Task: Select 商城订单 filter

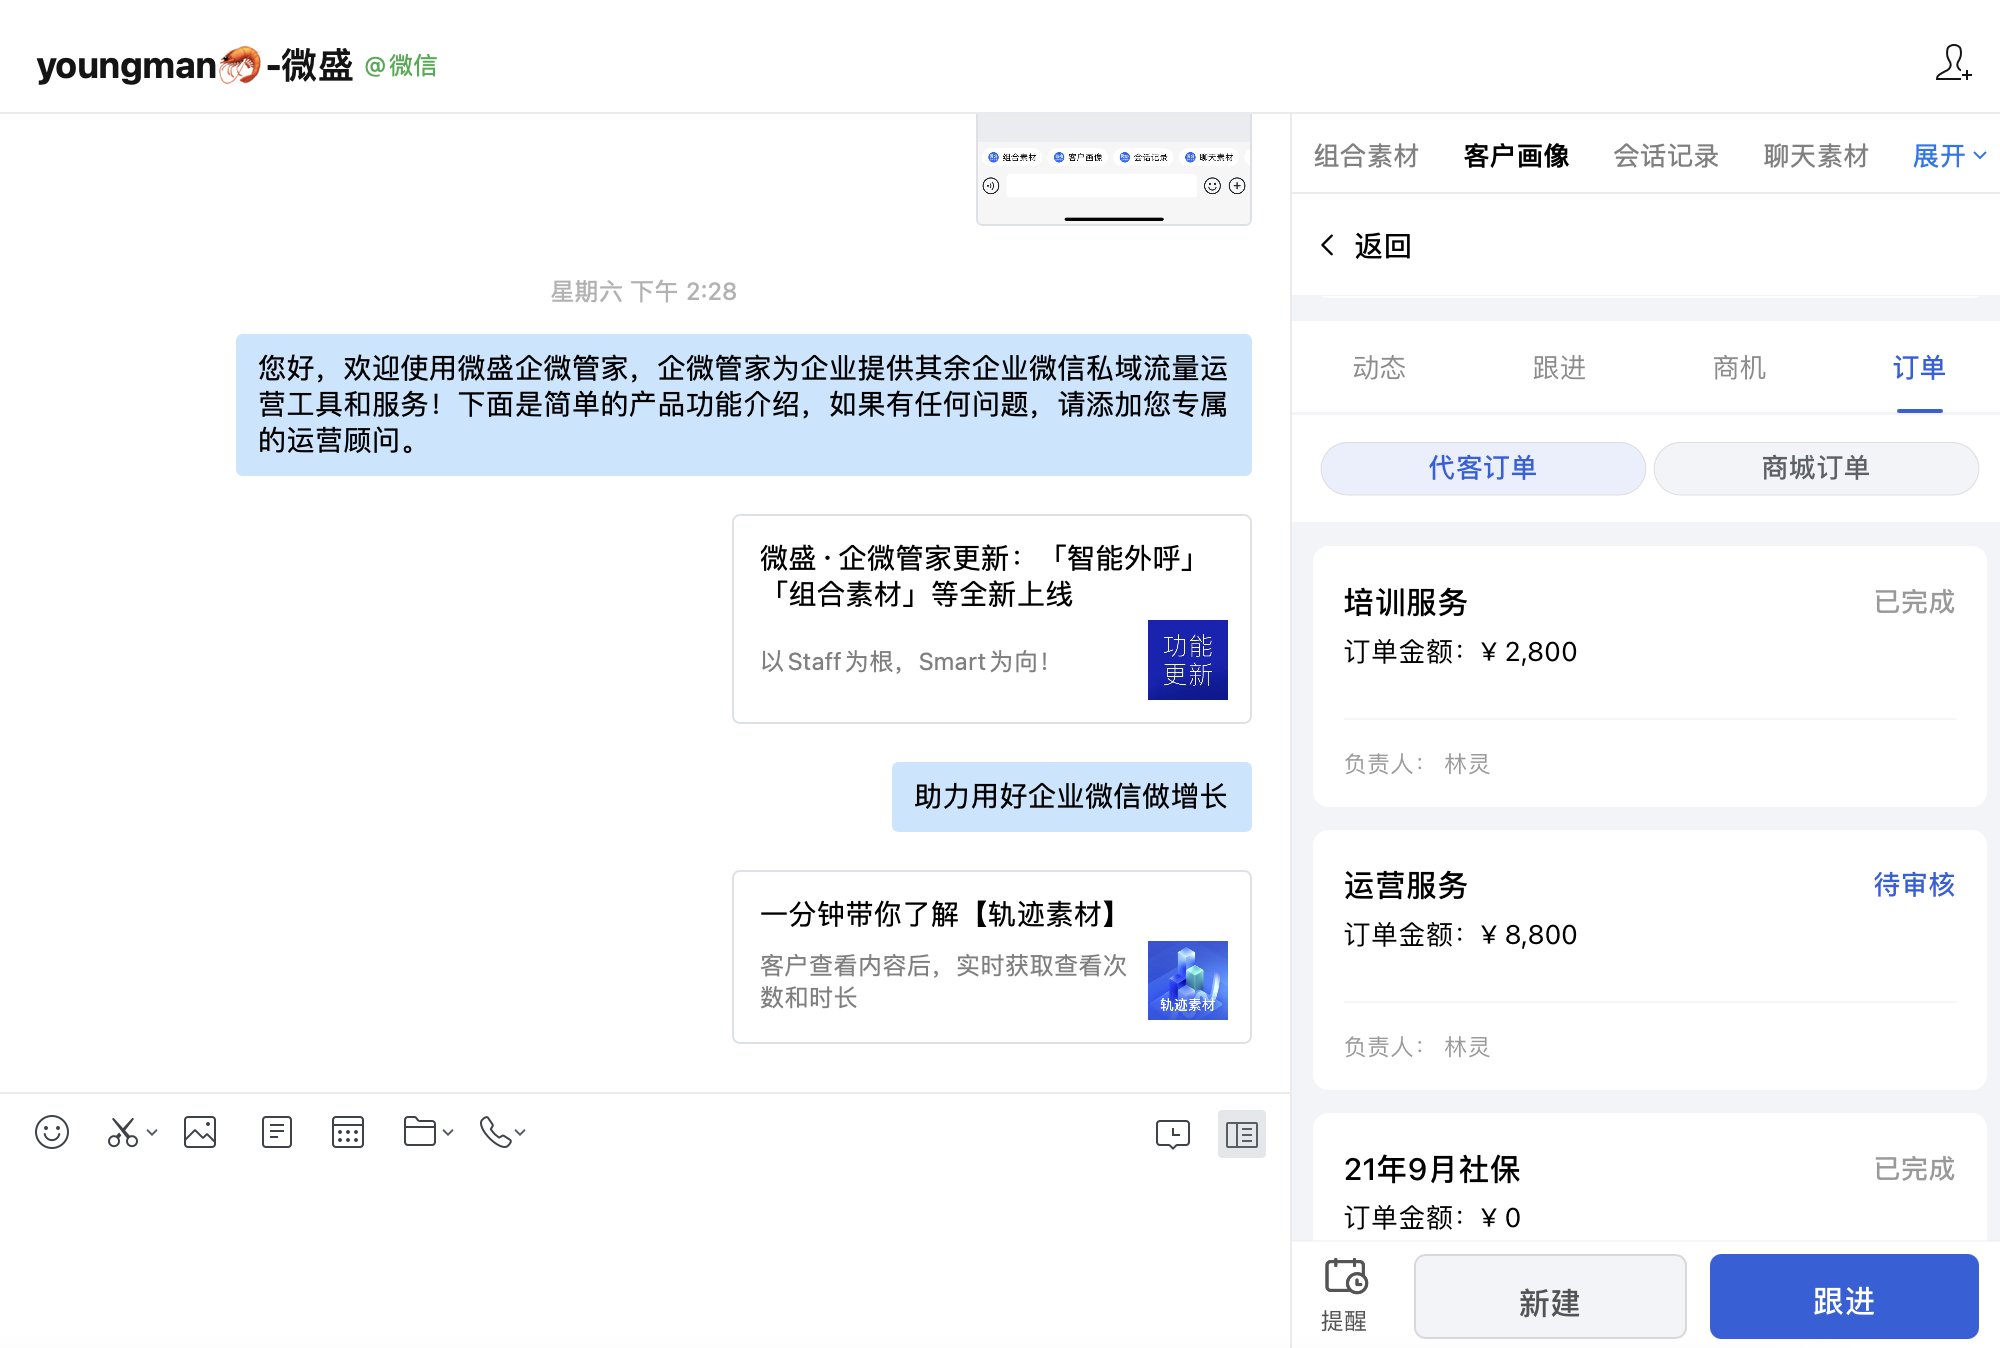Action: (x=1816, y=468)
